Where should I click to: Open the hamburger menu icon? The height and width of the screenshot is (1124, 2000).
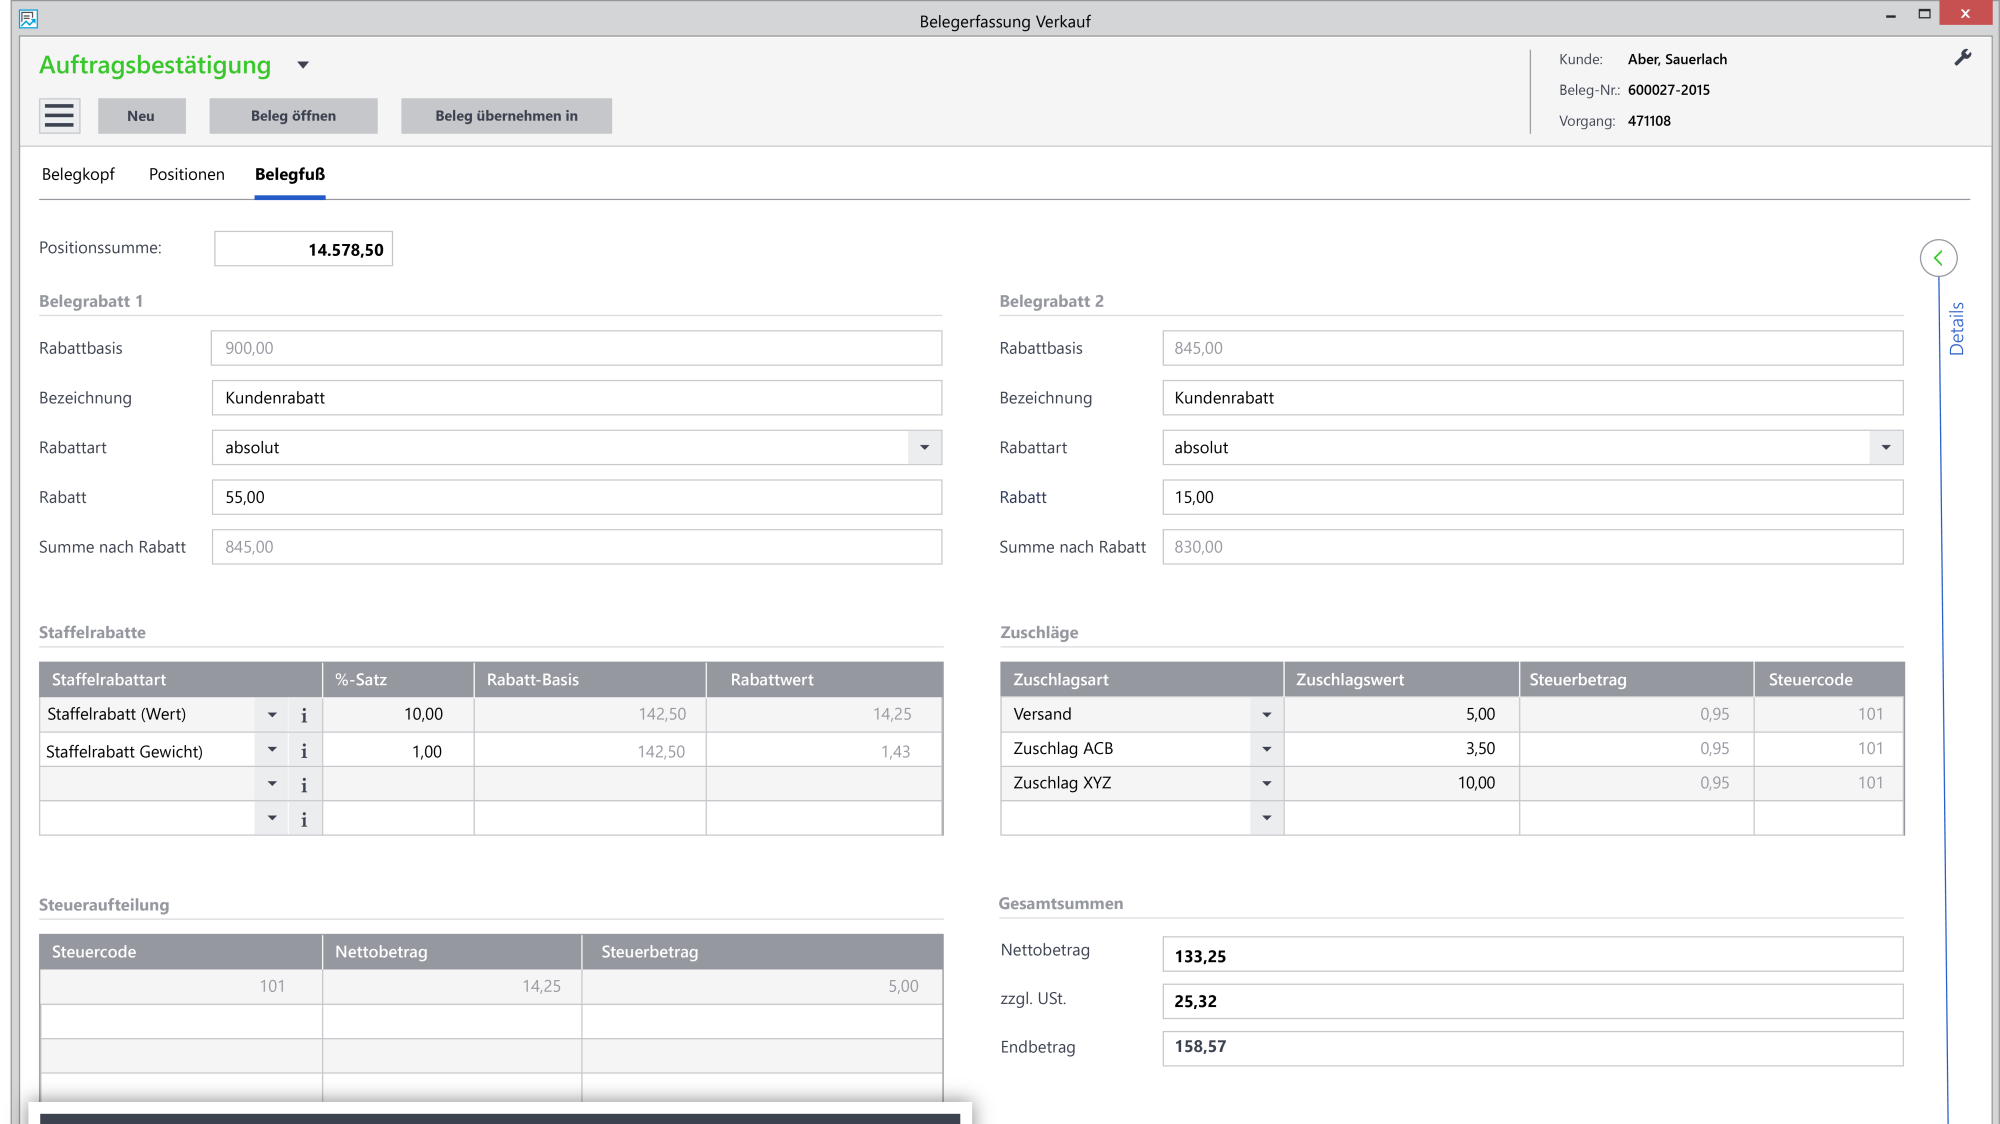(x=59, y=116)
